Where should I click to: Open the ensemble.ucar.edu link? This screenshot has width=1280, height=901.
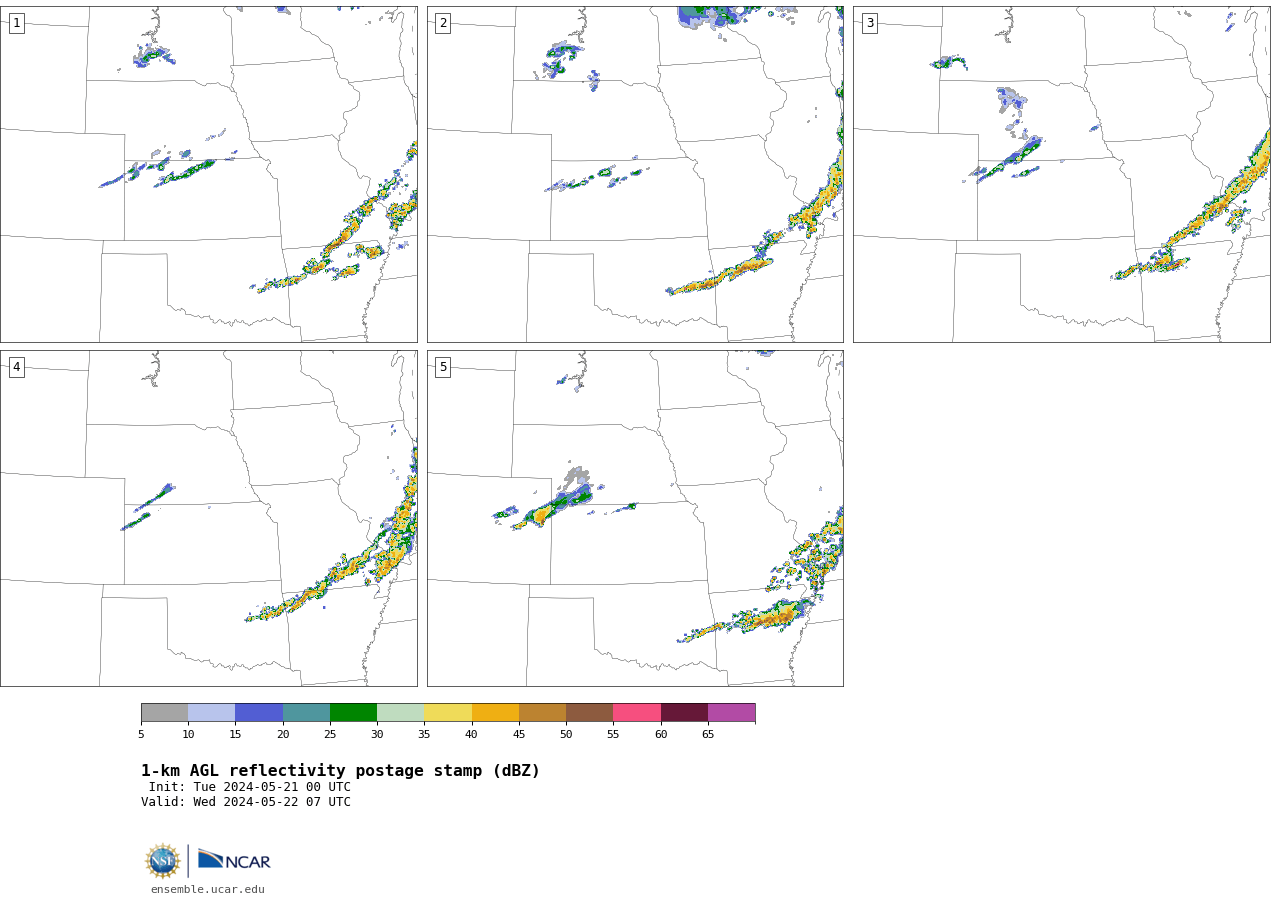click(208, 890)
